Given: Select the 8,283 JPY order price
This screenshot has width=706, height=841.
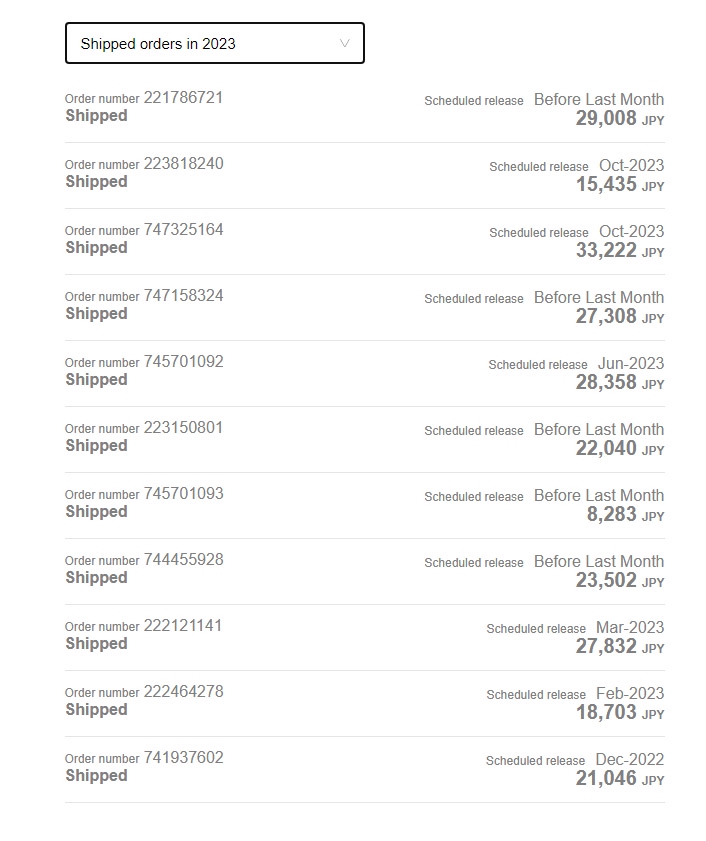Looking at the screenshot, I should click(624, 515).
